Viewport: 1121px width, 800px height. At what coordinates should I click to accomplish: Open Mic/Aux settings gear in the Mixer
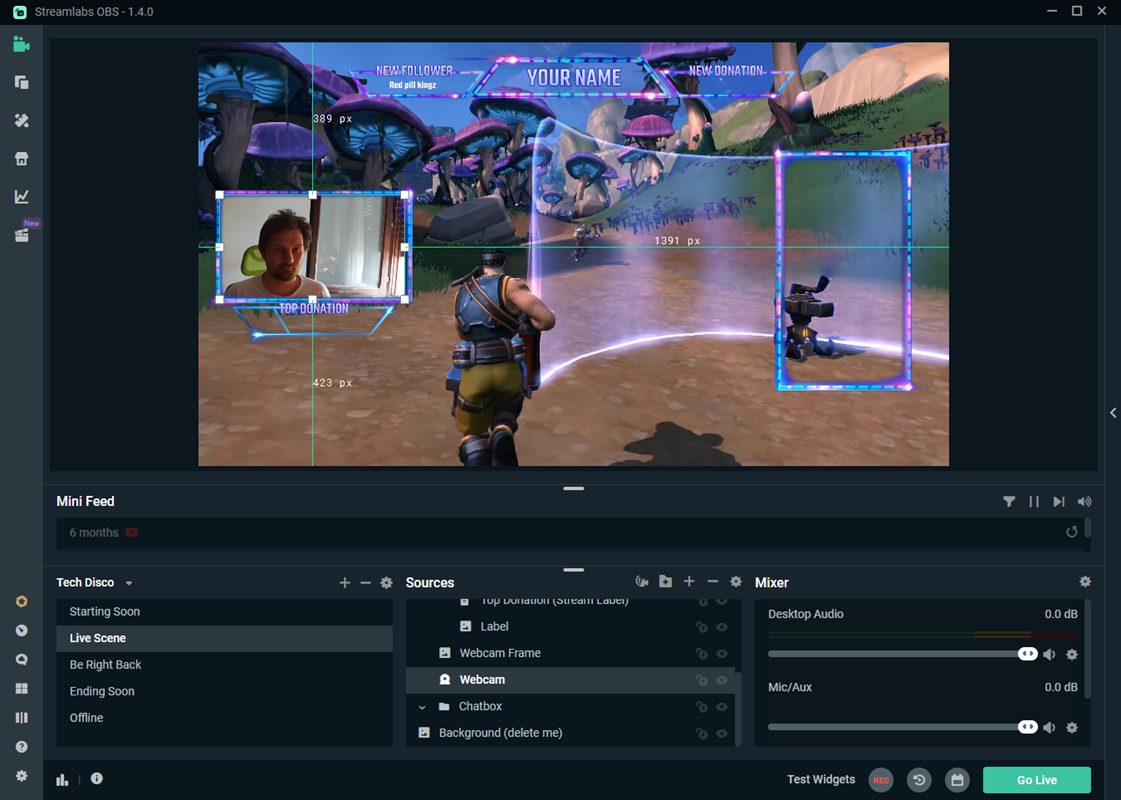point(1072,727)
